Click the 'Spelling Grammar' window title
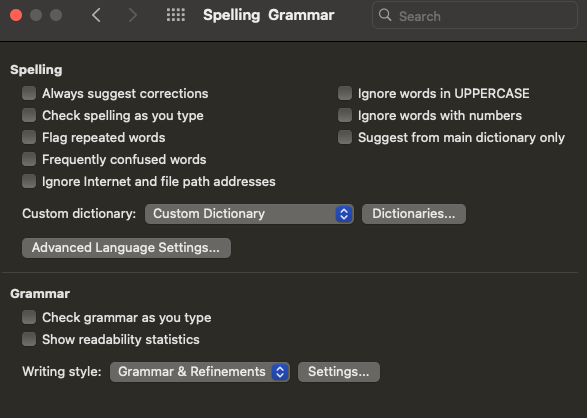The height and width of the screenshot is (418, 587). (x=268, y=15)
